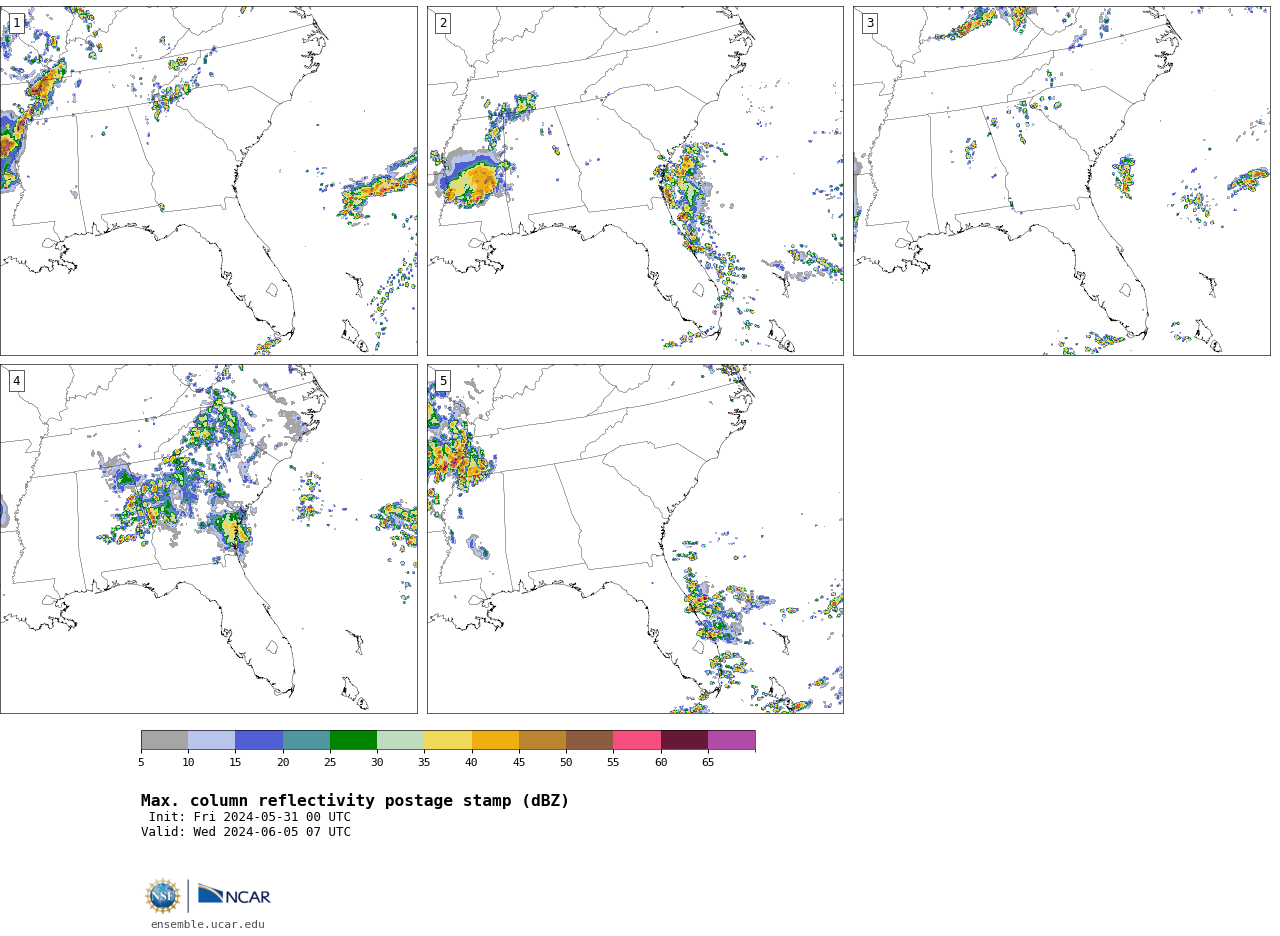Click the colorbar tick label 35
This screenshot has height=936, width=1280.
point(424,763)
